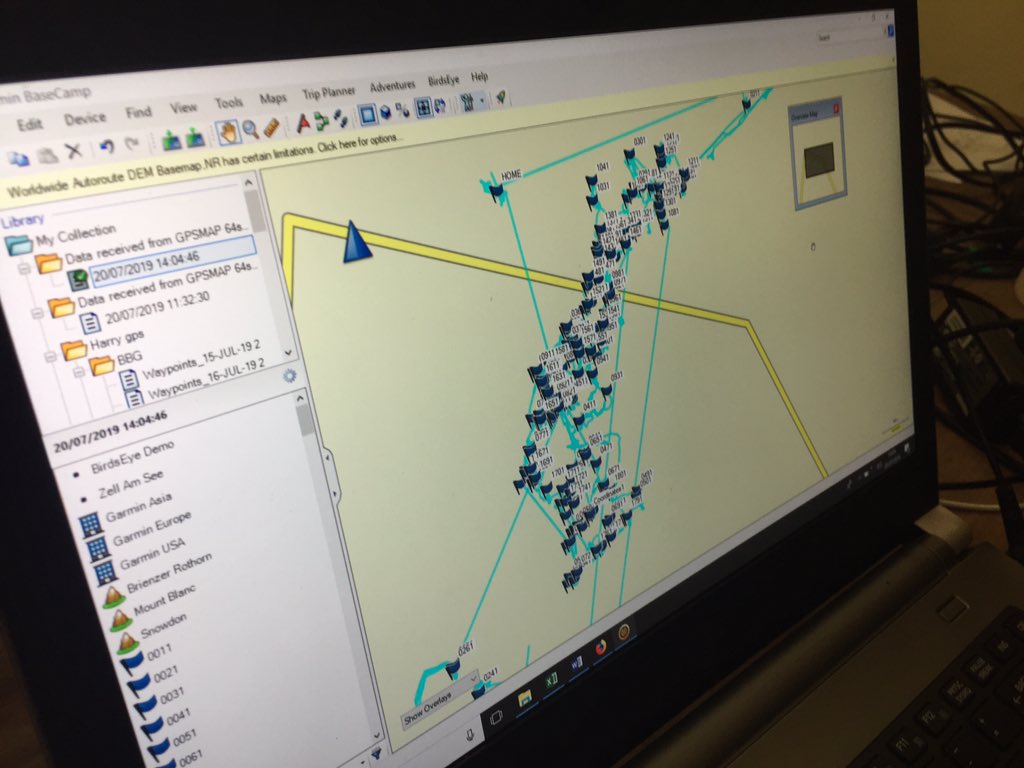The image size is (1024, 768).
Task: Select the Brienzer Rothorn waypoint
Action: point(169,573)
